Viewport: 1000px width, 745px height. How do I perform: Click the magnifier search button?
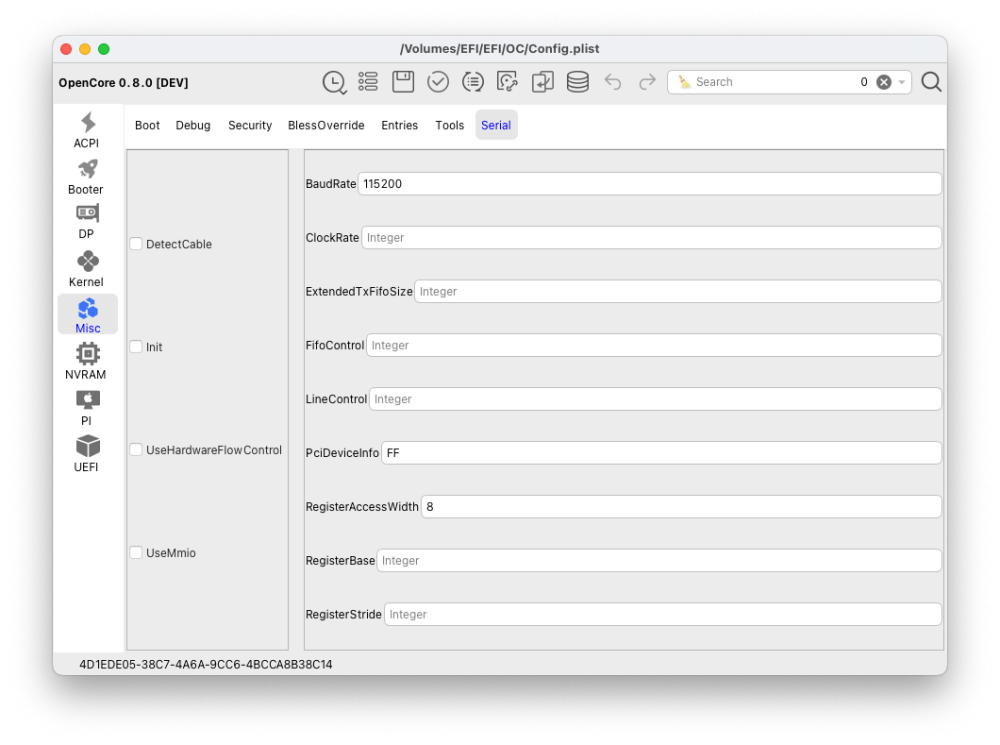pos(931,82)
